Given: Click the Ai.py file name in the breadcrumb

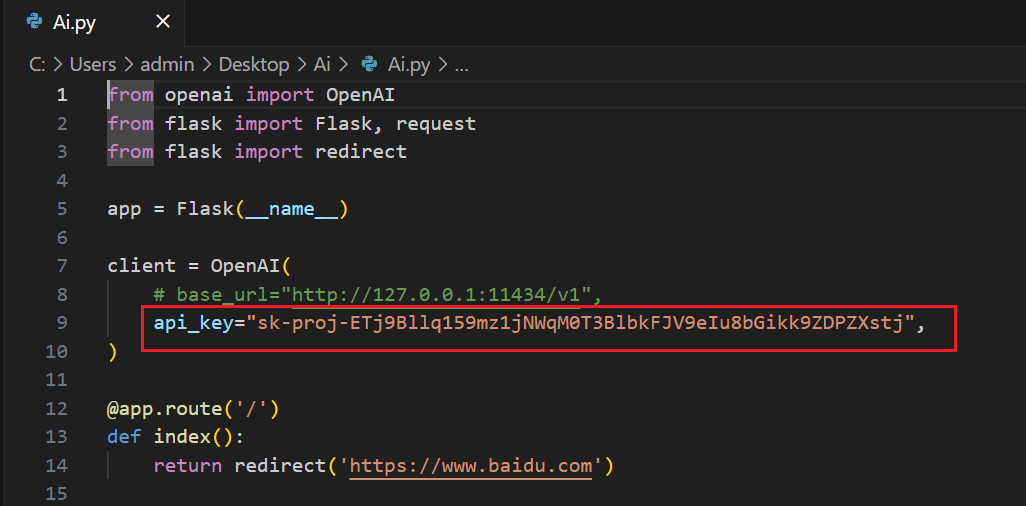Looking at the screenshot, I should tap(409, 64).
